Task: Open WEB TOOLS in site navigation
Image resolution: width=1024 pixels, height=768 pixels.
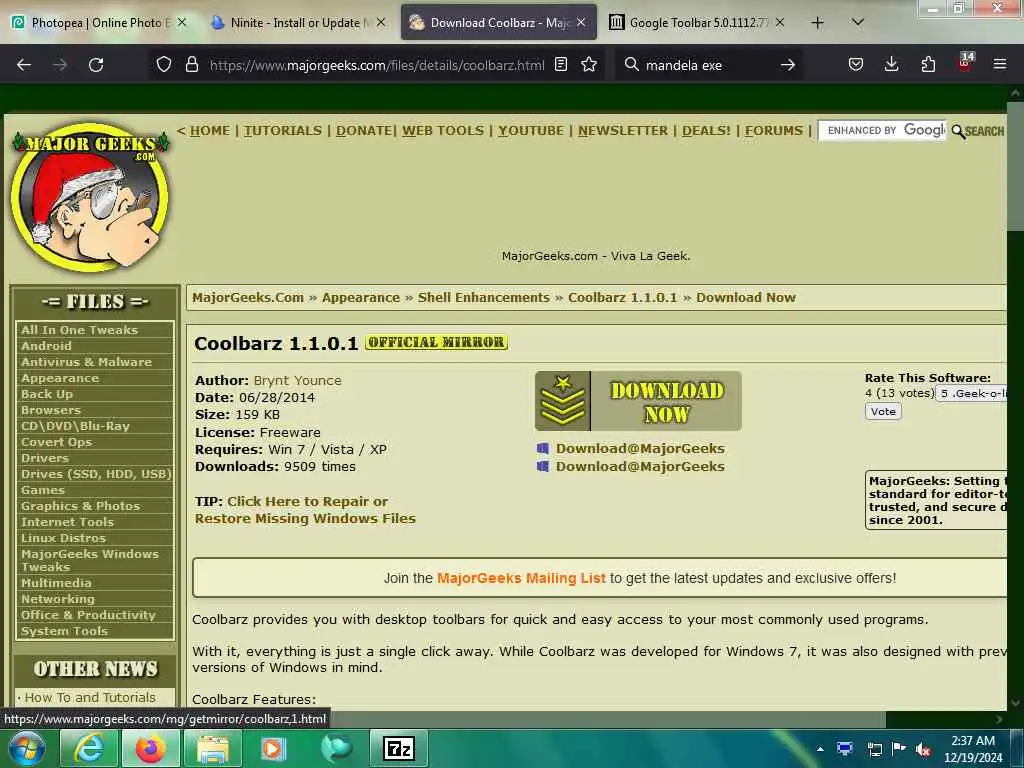Action: point(443,131)
